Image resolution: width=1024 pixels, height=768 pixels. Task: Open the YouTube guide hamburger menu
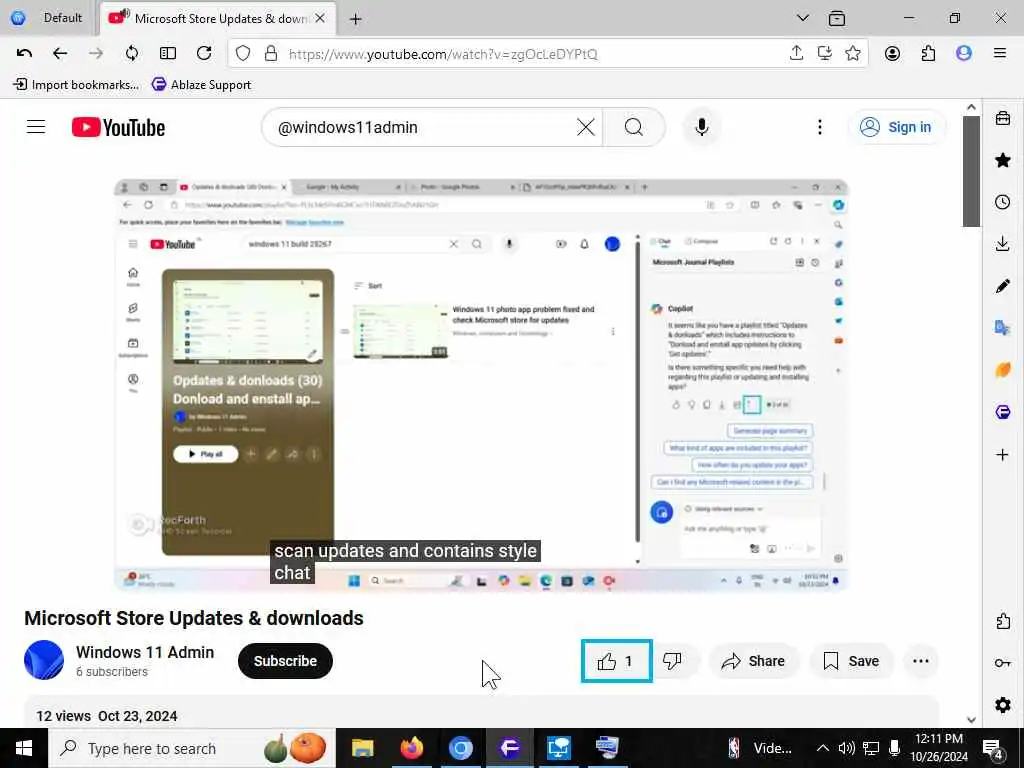(36, 127)
